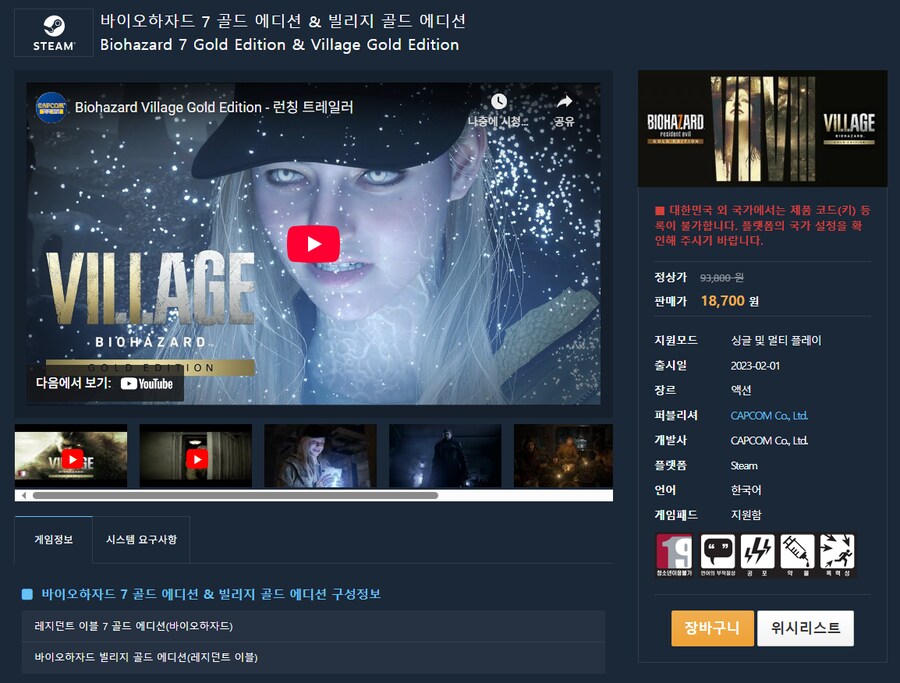The width and height of the screenshot is (900, 683).
Task: Click the gallery scrollbar left arrow
Action: [23, 495]
